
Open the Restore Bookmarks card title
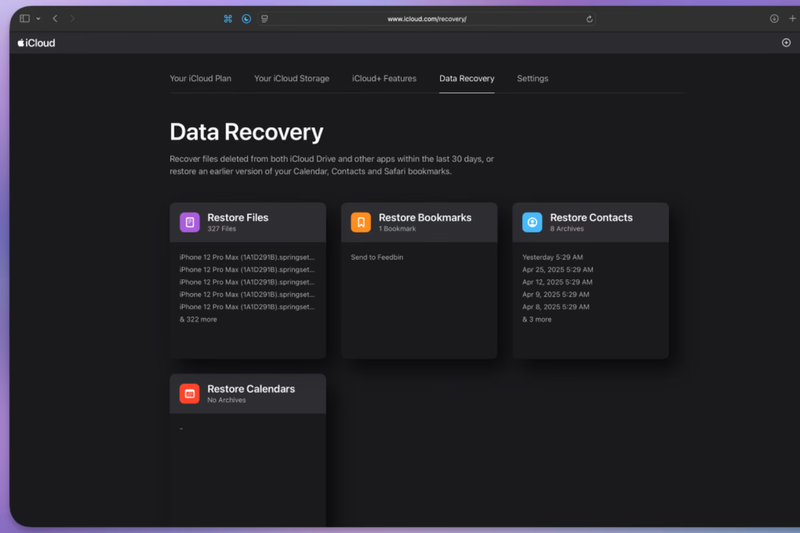click(x=425, y=218)
